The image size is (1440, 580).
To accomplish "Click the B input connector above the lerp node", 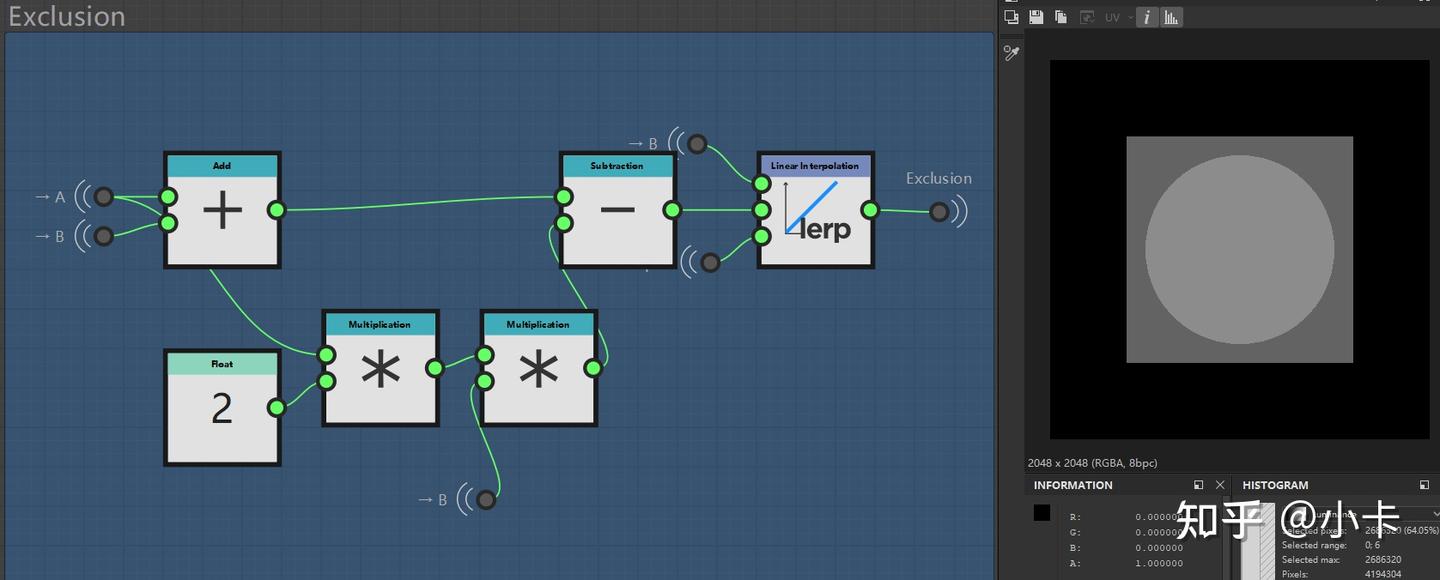I will pos(697,144).
